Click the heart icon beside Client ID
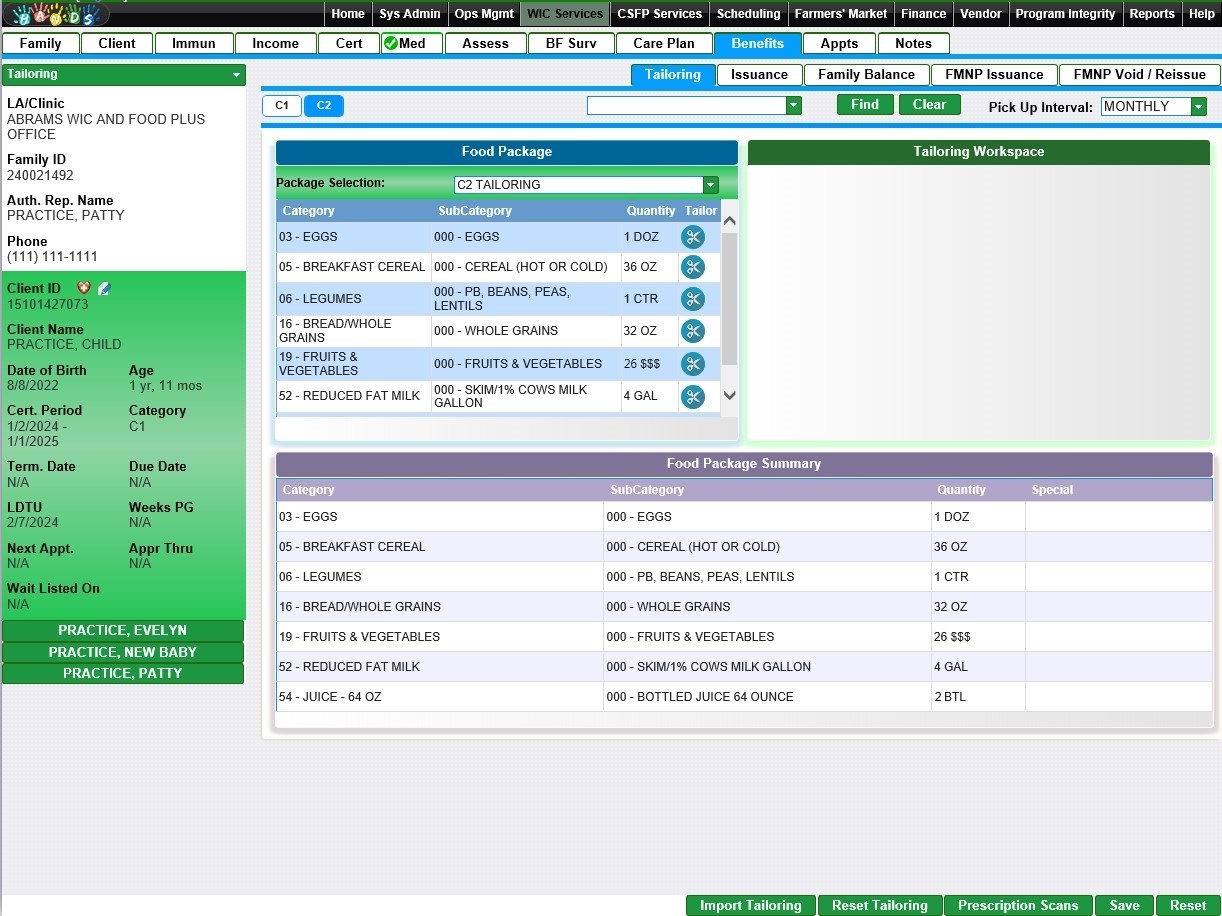This screenshot has height=916, width=1222. (84, 288)
